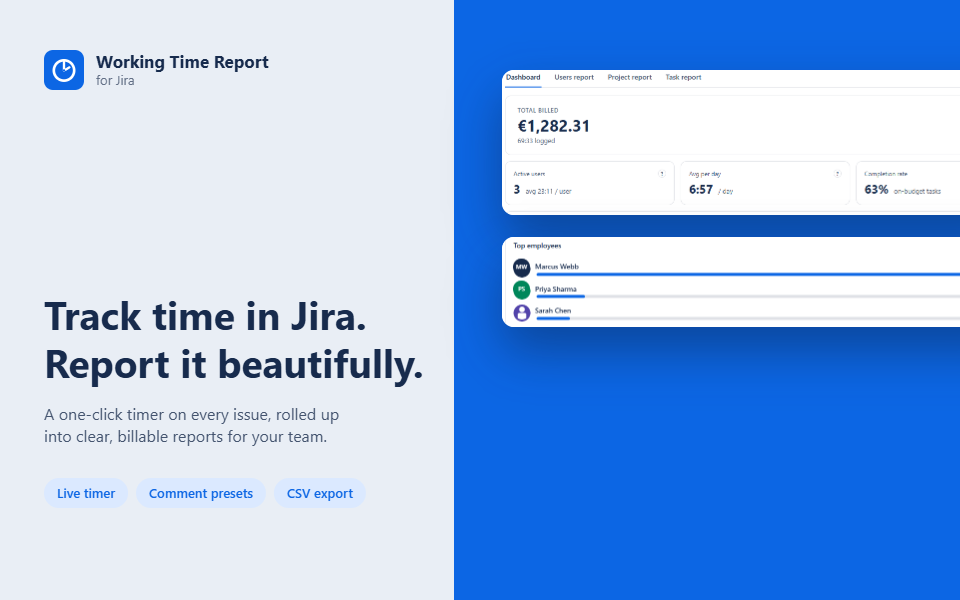Click Marcus Webb's progress bar

coord(748,274)
